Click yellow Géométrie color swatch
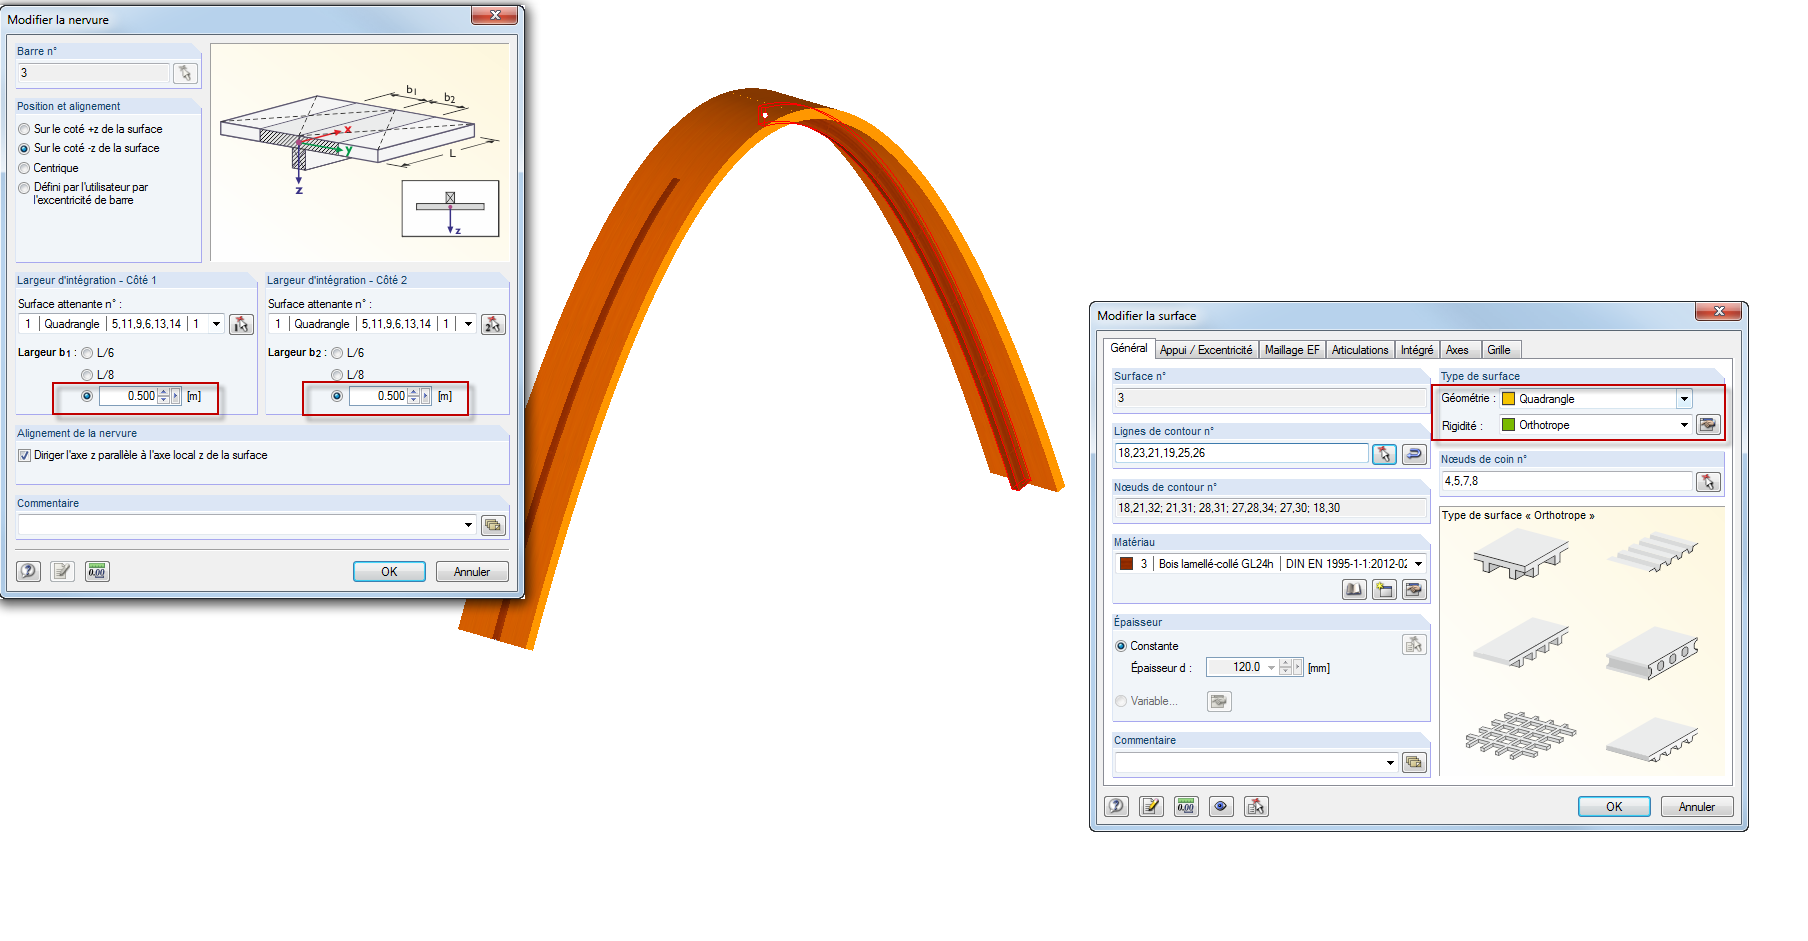The width and height of the screenshot is (1808, 941). click(x=1509, y=399)
